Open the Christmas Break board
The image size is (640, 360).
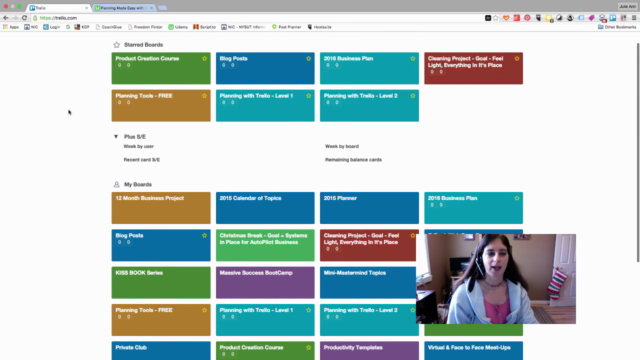point(265,245)
